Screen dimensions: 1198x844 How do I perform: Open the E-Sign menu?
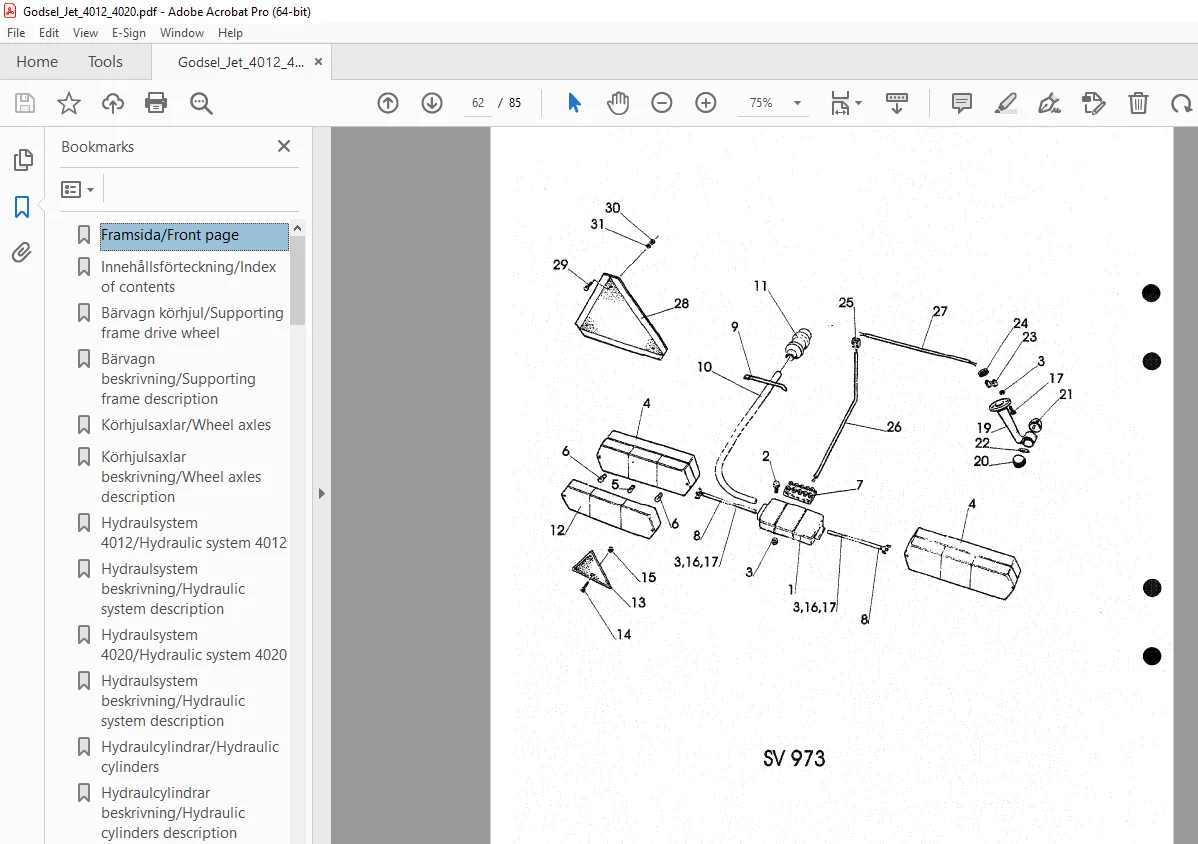(x=128, y=33)
